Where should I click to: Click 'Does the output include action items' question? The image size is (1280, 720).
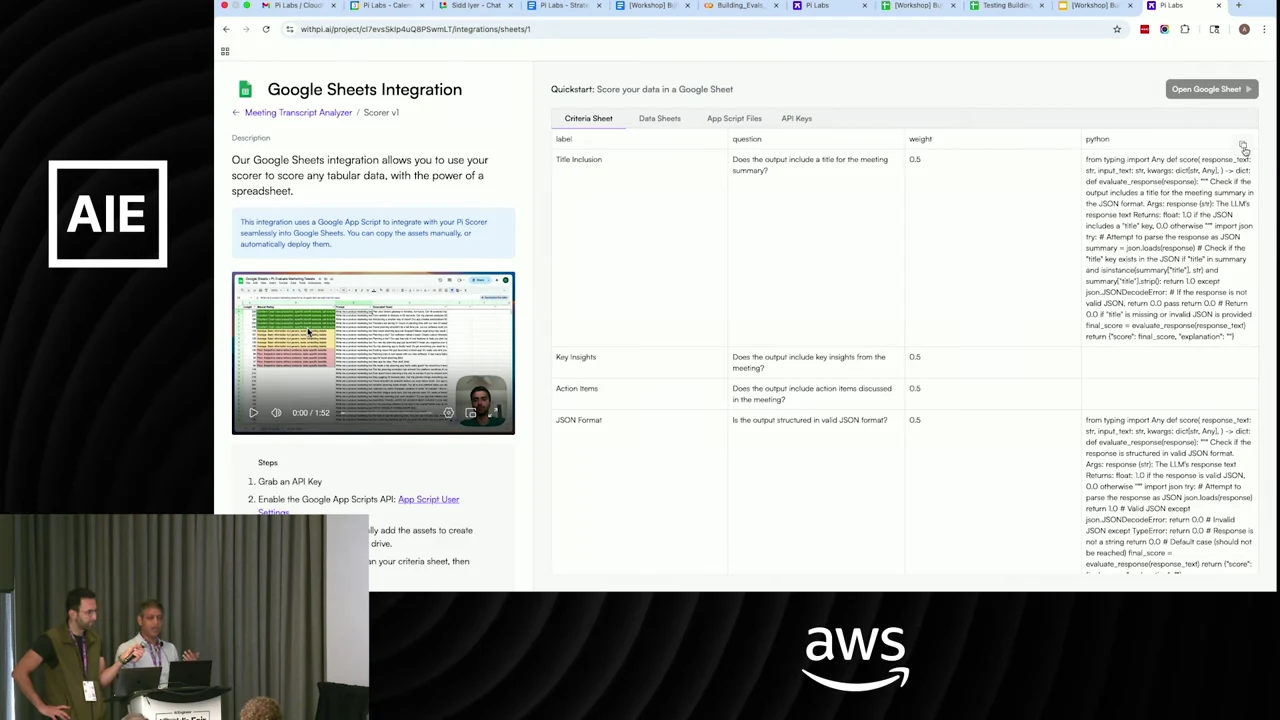pyautogui.click(x=812, y=394)
